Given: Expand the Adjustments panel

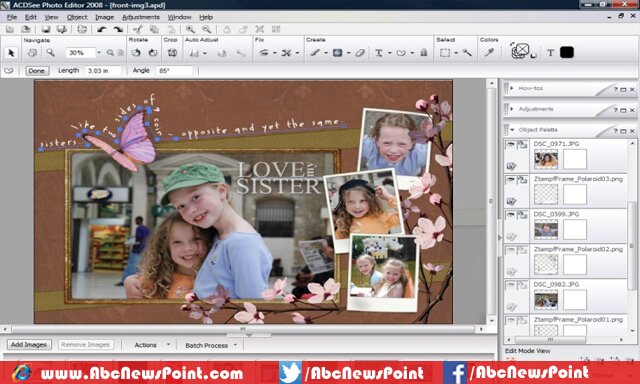Looking at the screenshot, I should (512, 109).
